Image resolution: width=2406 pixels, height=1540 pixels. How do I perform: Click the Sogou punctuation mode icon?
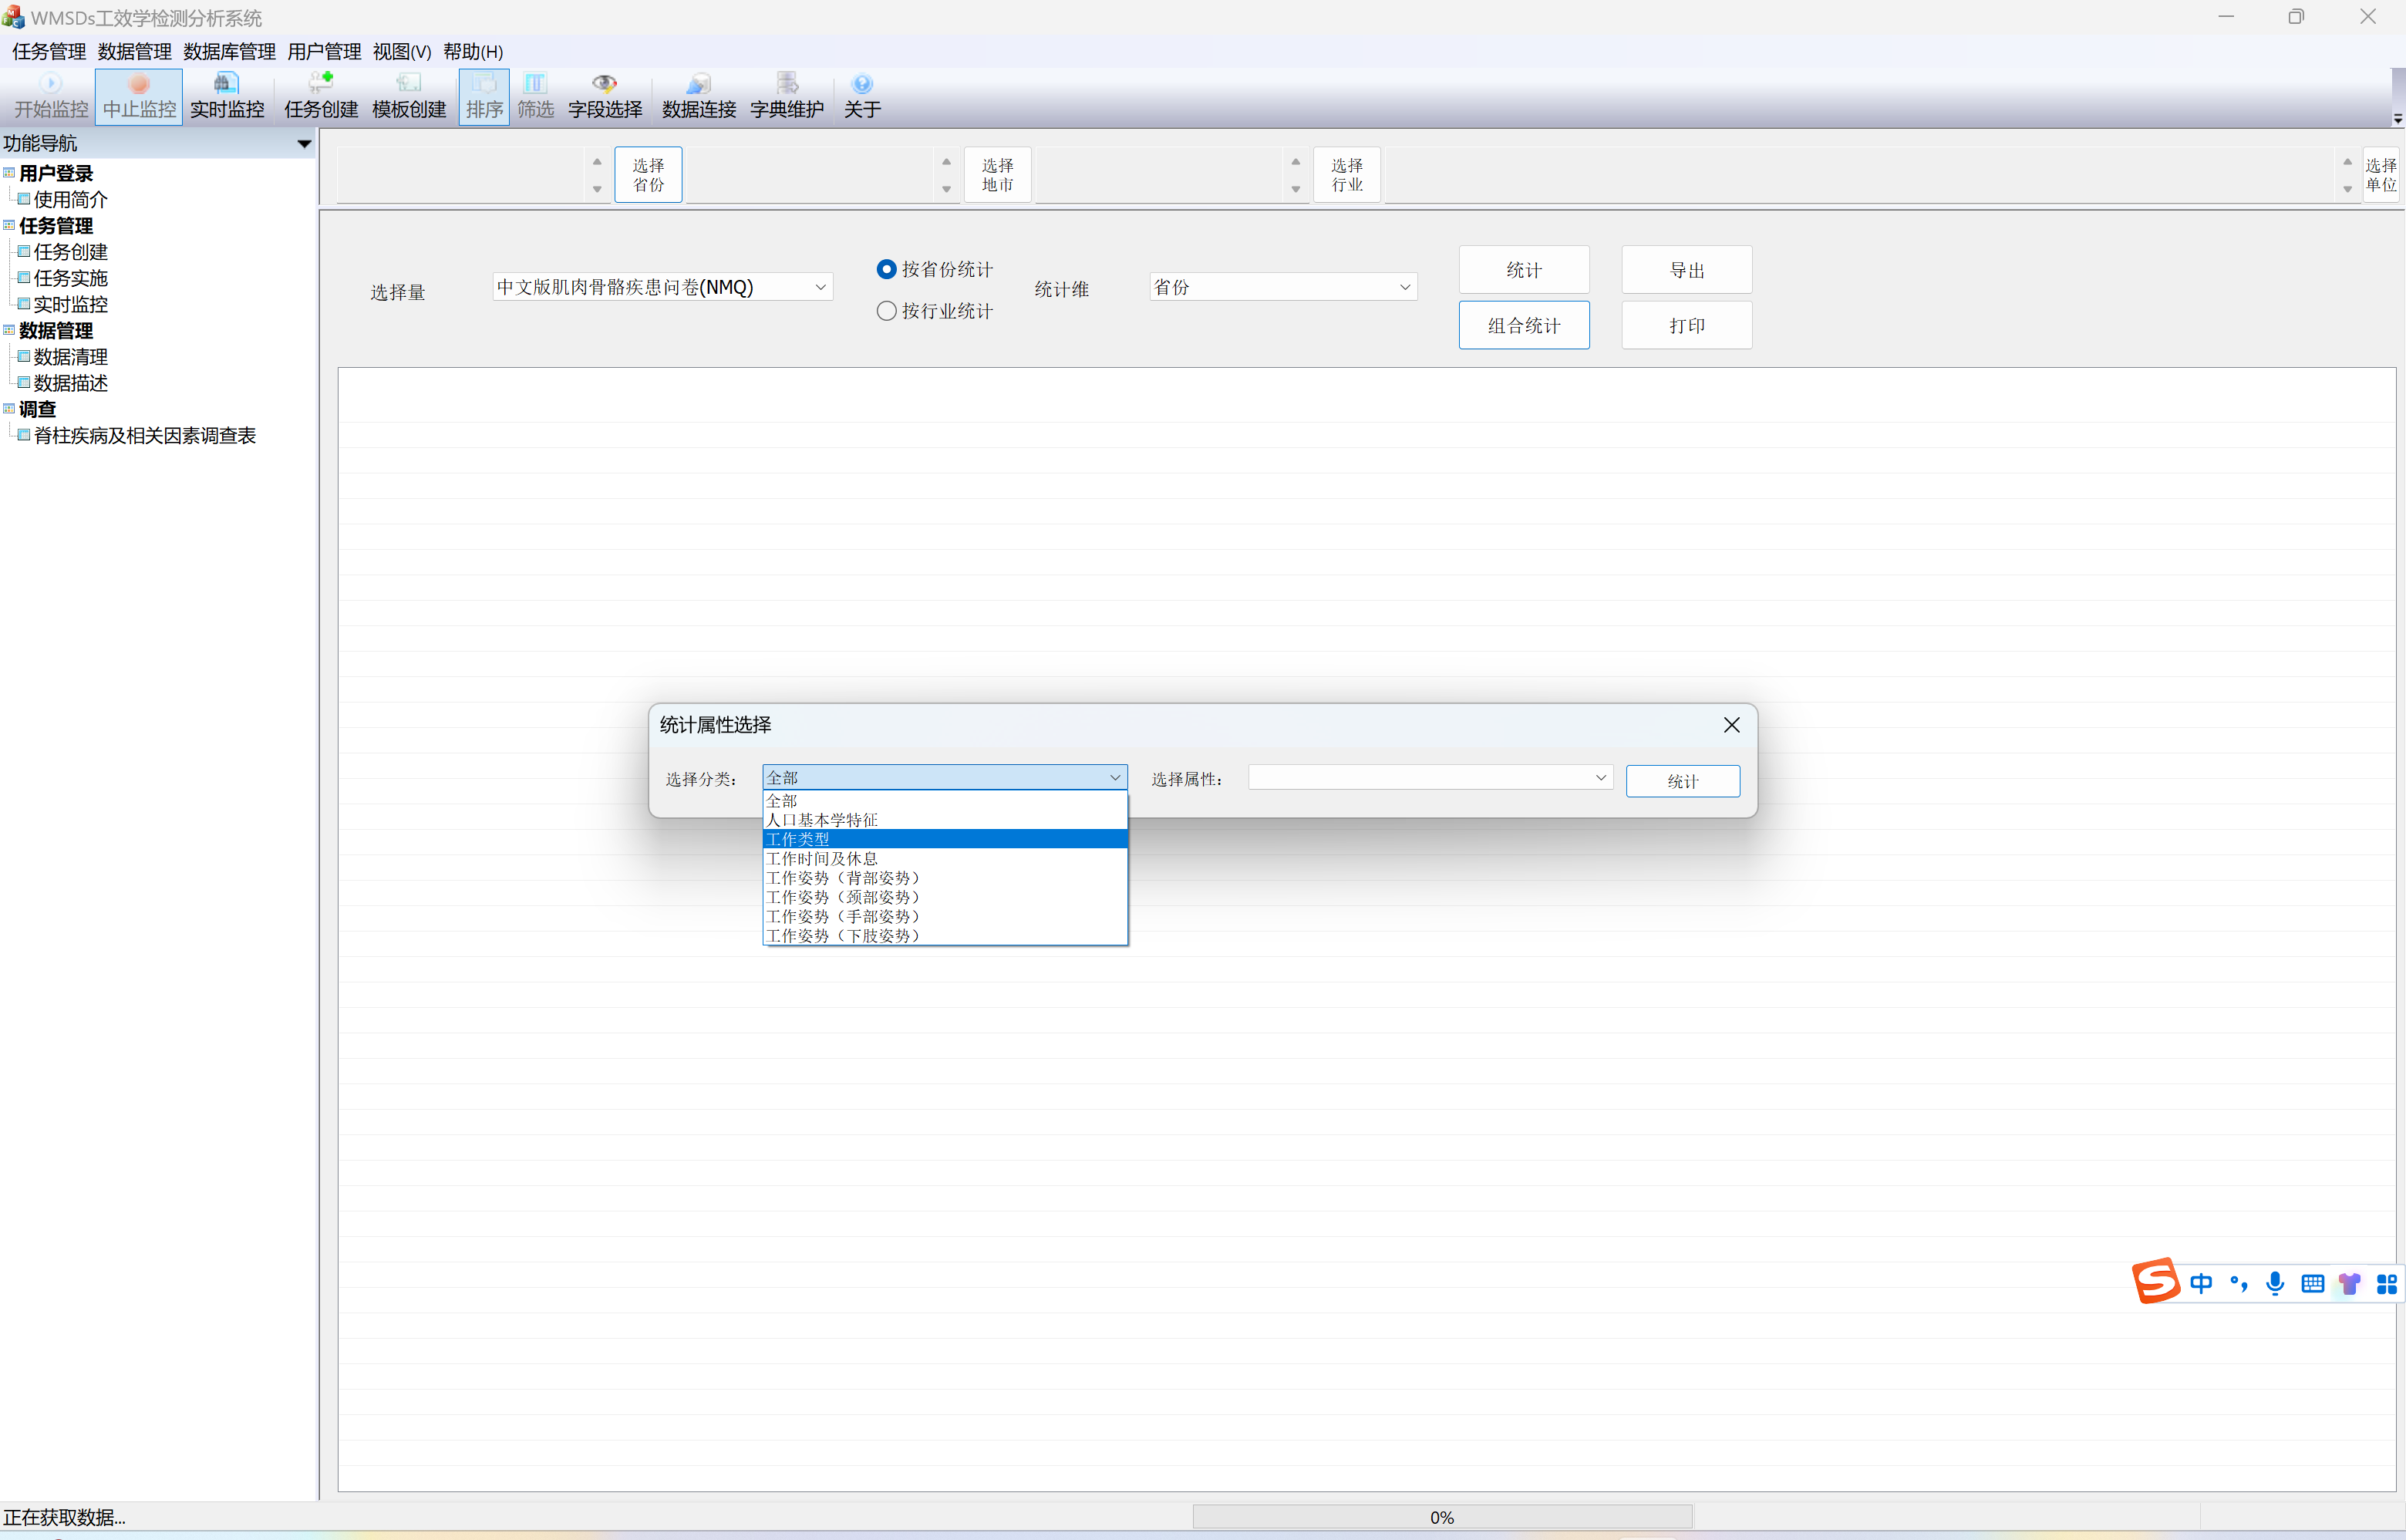2239,1283
